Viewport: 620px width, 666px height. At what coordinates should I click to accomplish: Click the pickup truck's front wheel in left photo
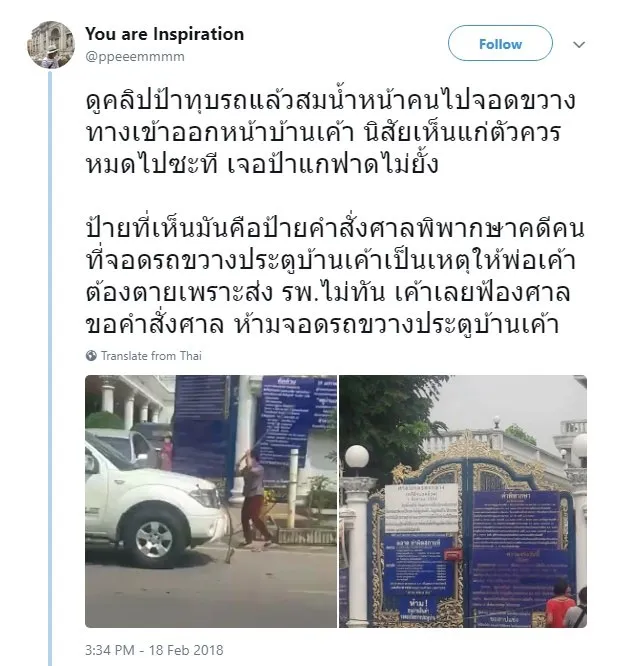(154, 539)
